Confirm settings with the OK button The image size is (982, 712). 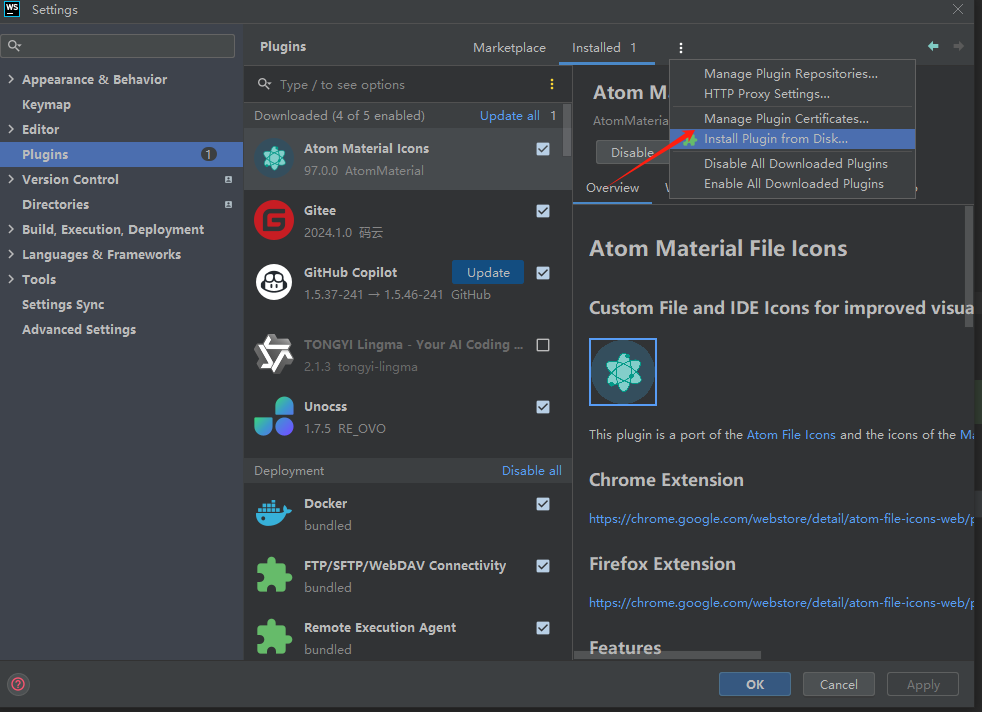point(755,684)
